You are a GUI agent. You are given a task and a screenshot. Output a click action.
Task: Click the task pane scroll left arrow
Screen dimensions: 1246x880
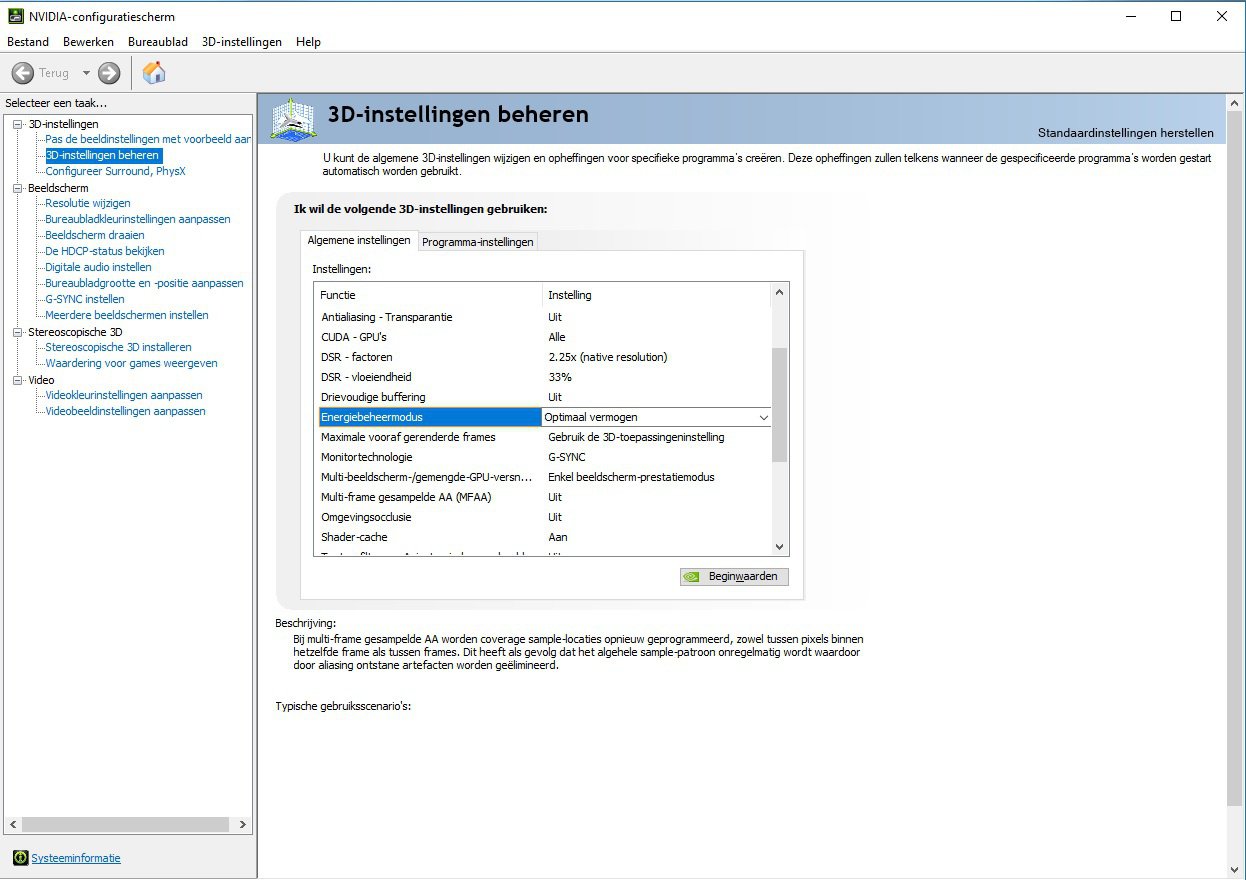[x=11, y=825]
